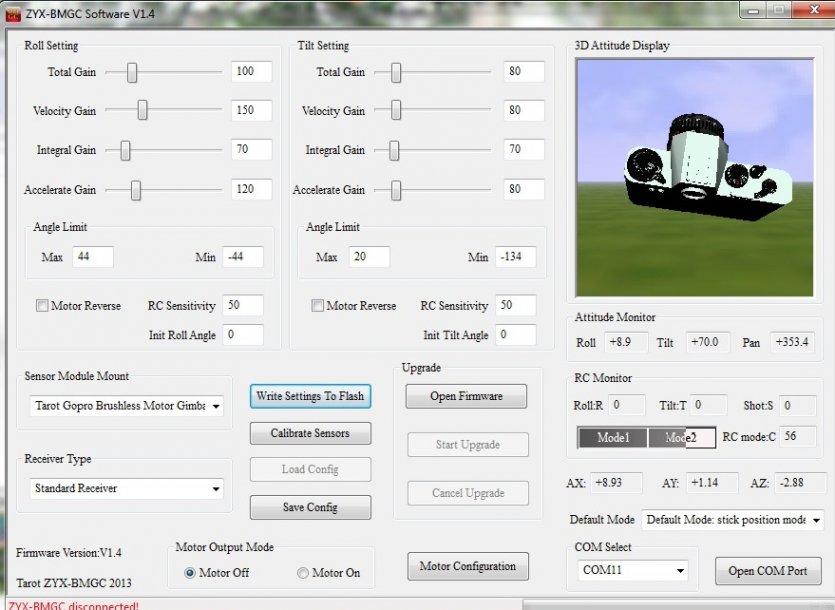Enable Motor Reverse under Tilt Setting
The width and height of the screenshot is (835, 610).
317,306
